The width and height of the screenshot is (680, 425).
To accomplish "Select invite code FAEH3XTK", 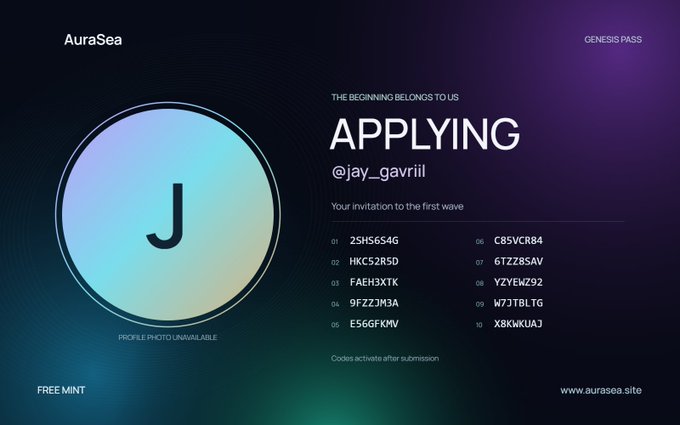I will 374,282.
